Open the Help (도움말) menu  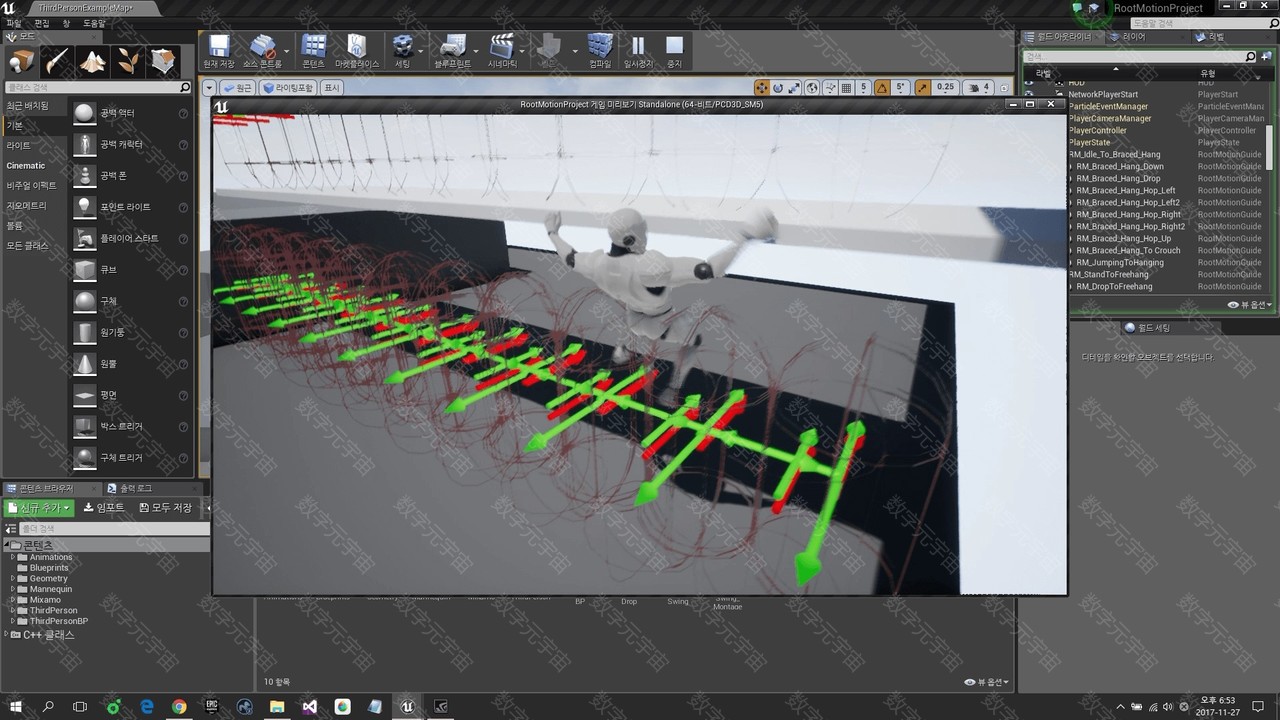(93, 22)
